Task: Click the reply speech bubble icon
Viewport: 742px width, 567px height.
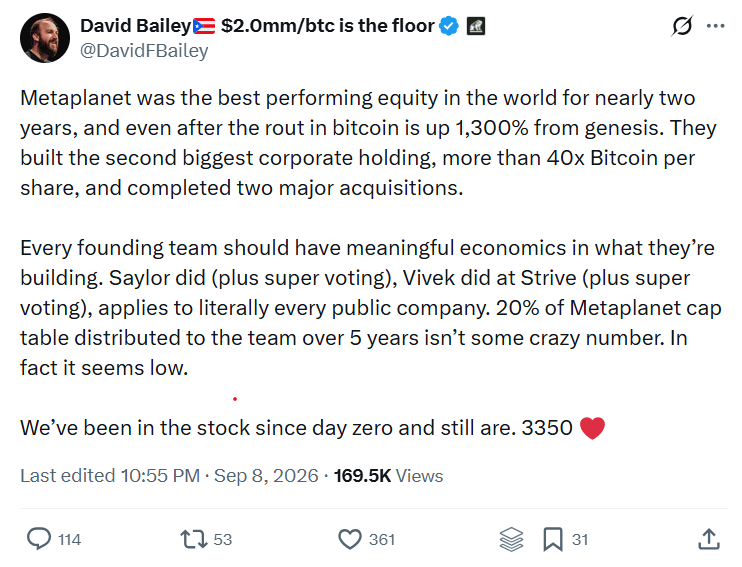Action: [39, 539]
